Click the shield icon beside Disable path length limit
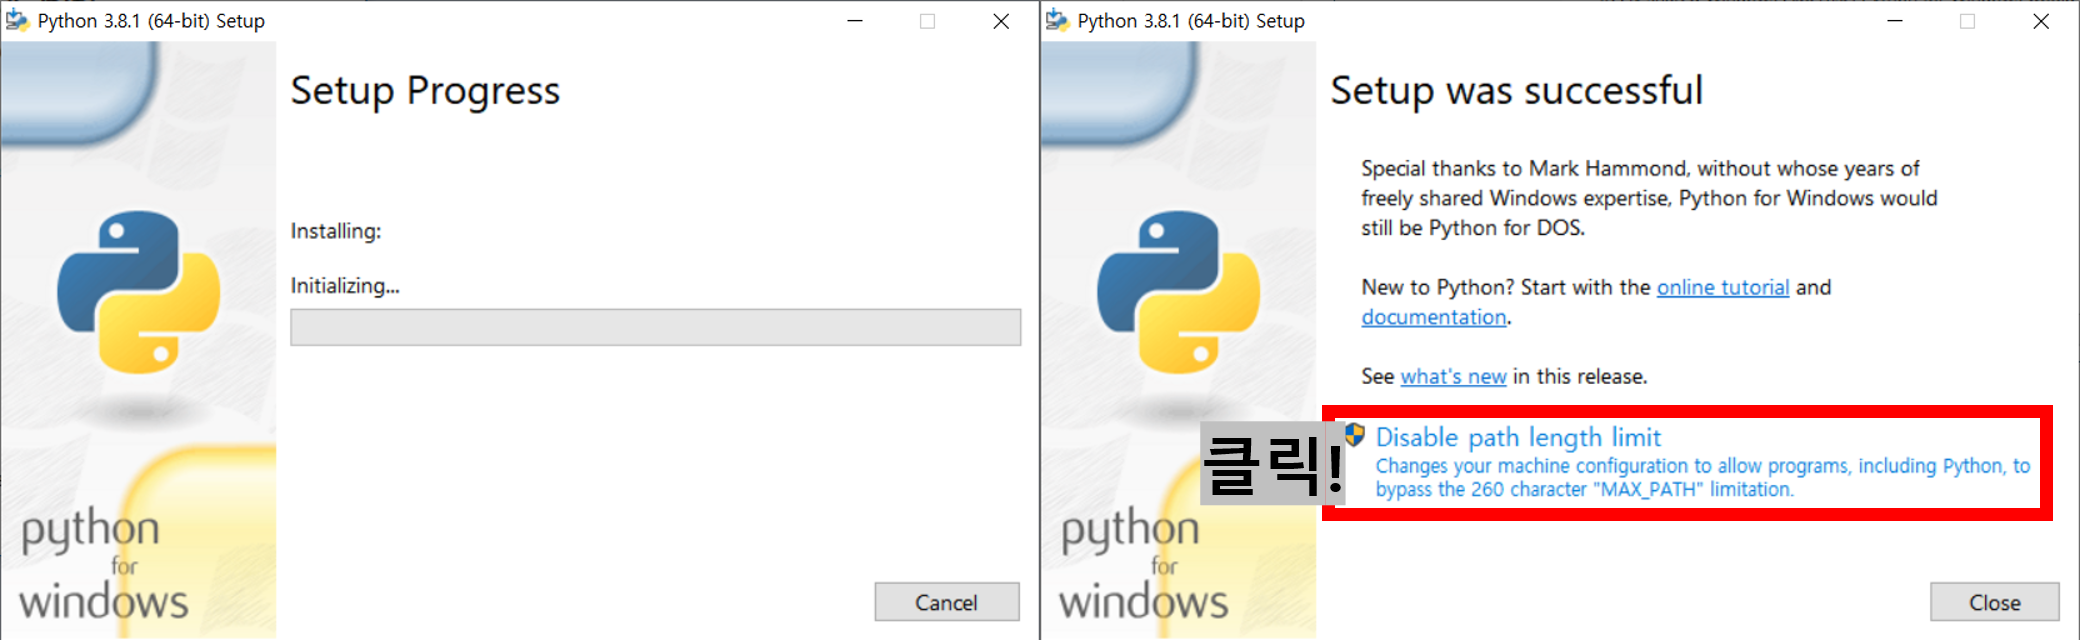The height and width of the screenshot is (640, 2080). click(x=1355, y=435)
